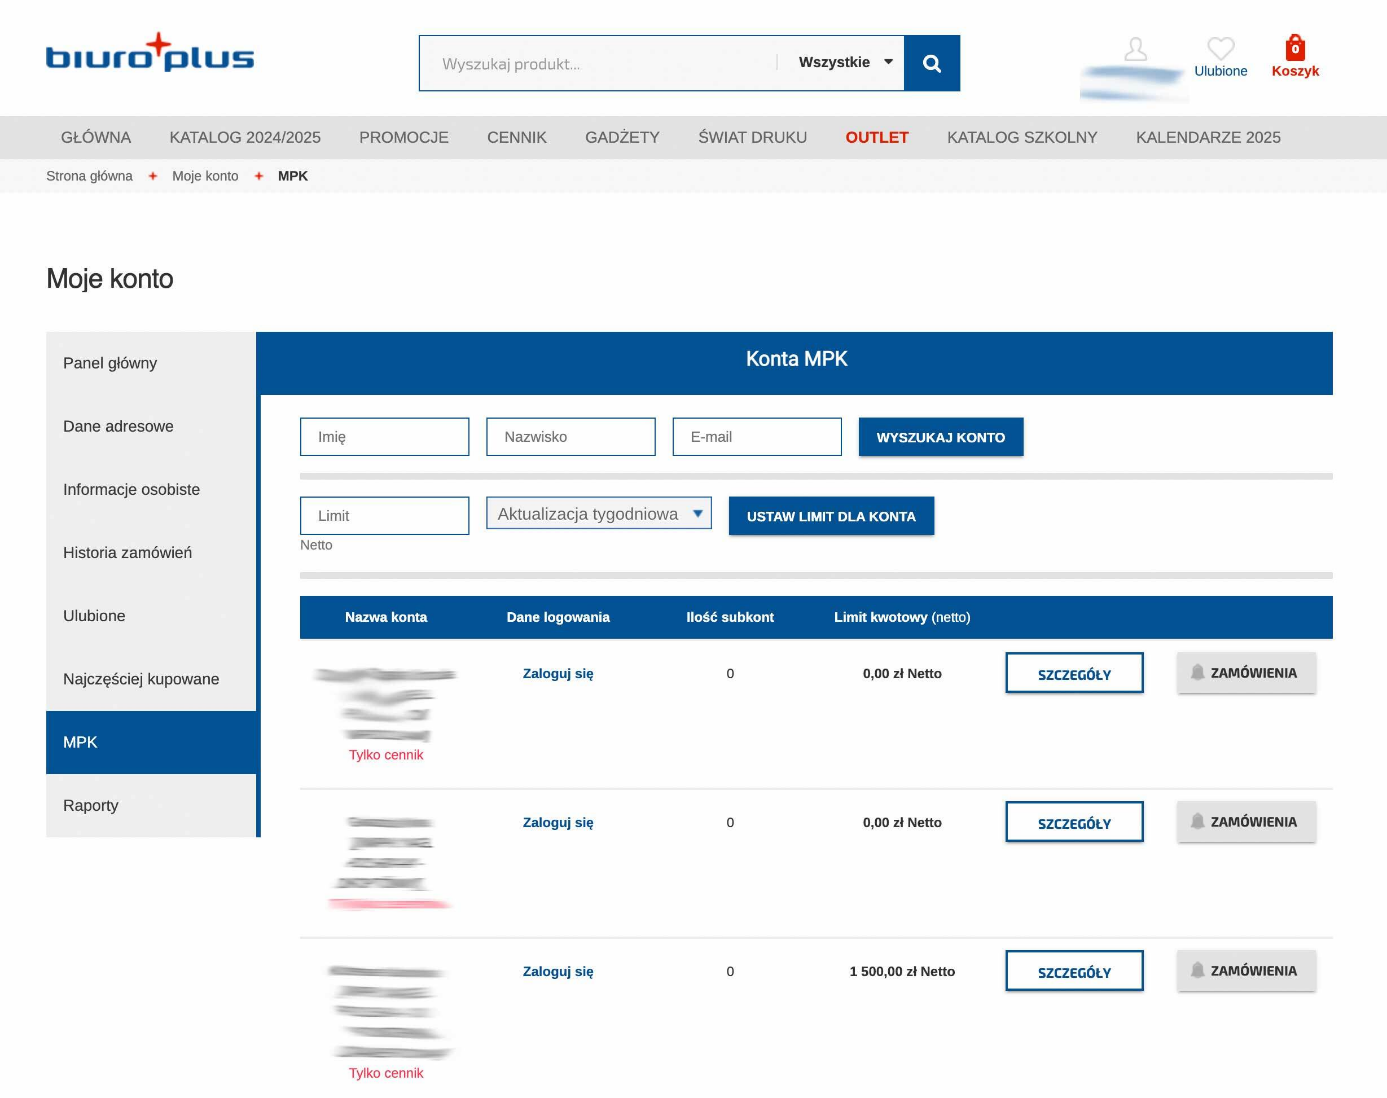Click the MPK breadcrumb text
This screenshot has height=1098, width=1387.
pos(293,176)
